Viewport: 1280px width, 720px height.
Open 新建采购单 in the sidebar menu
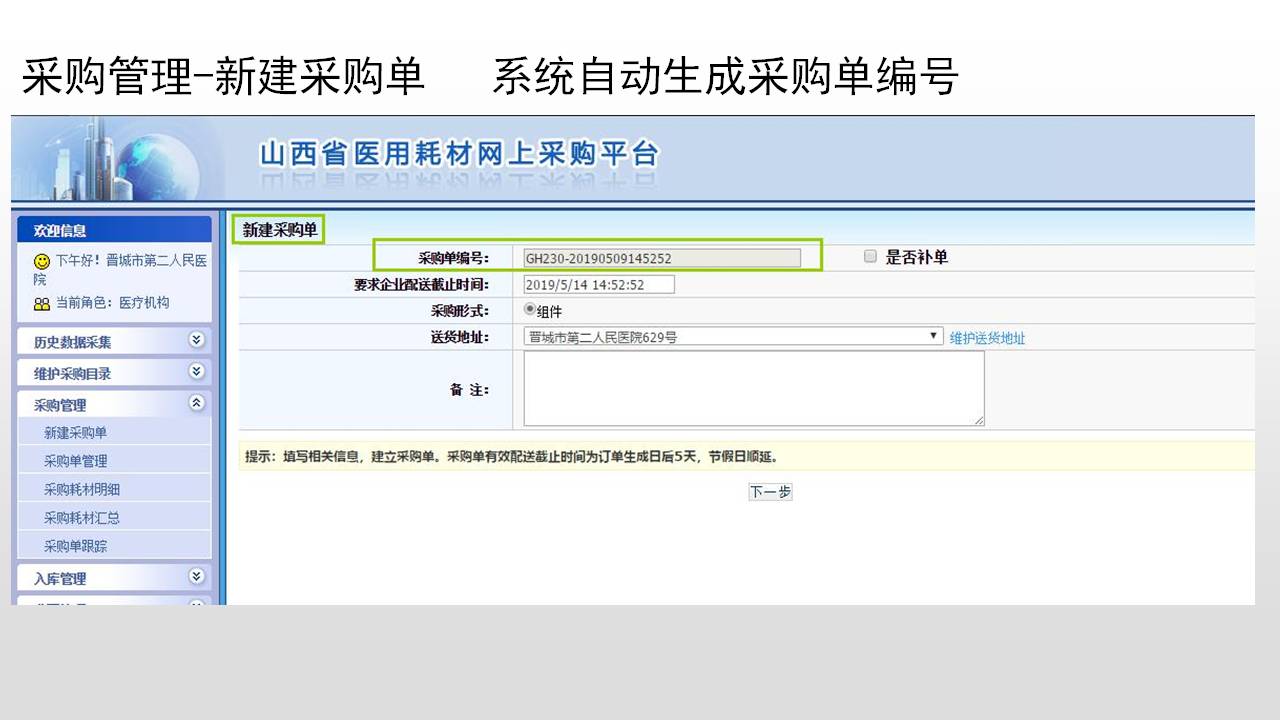click(75, 433)
